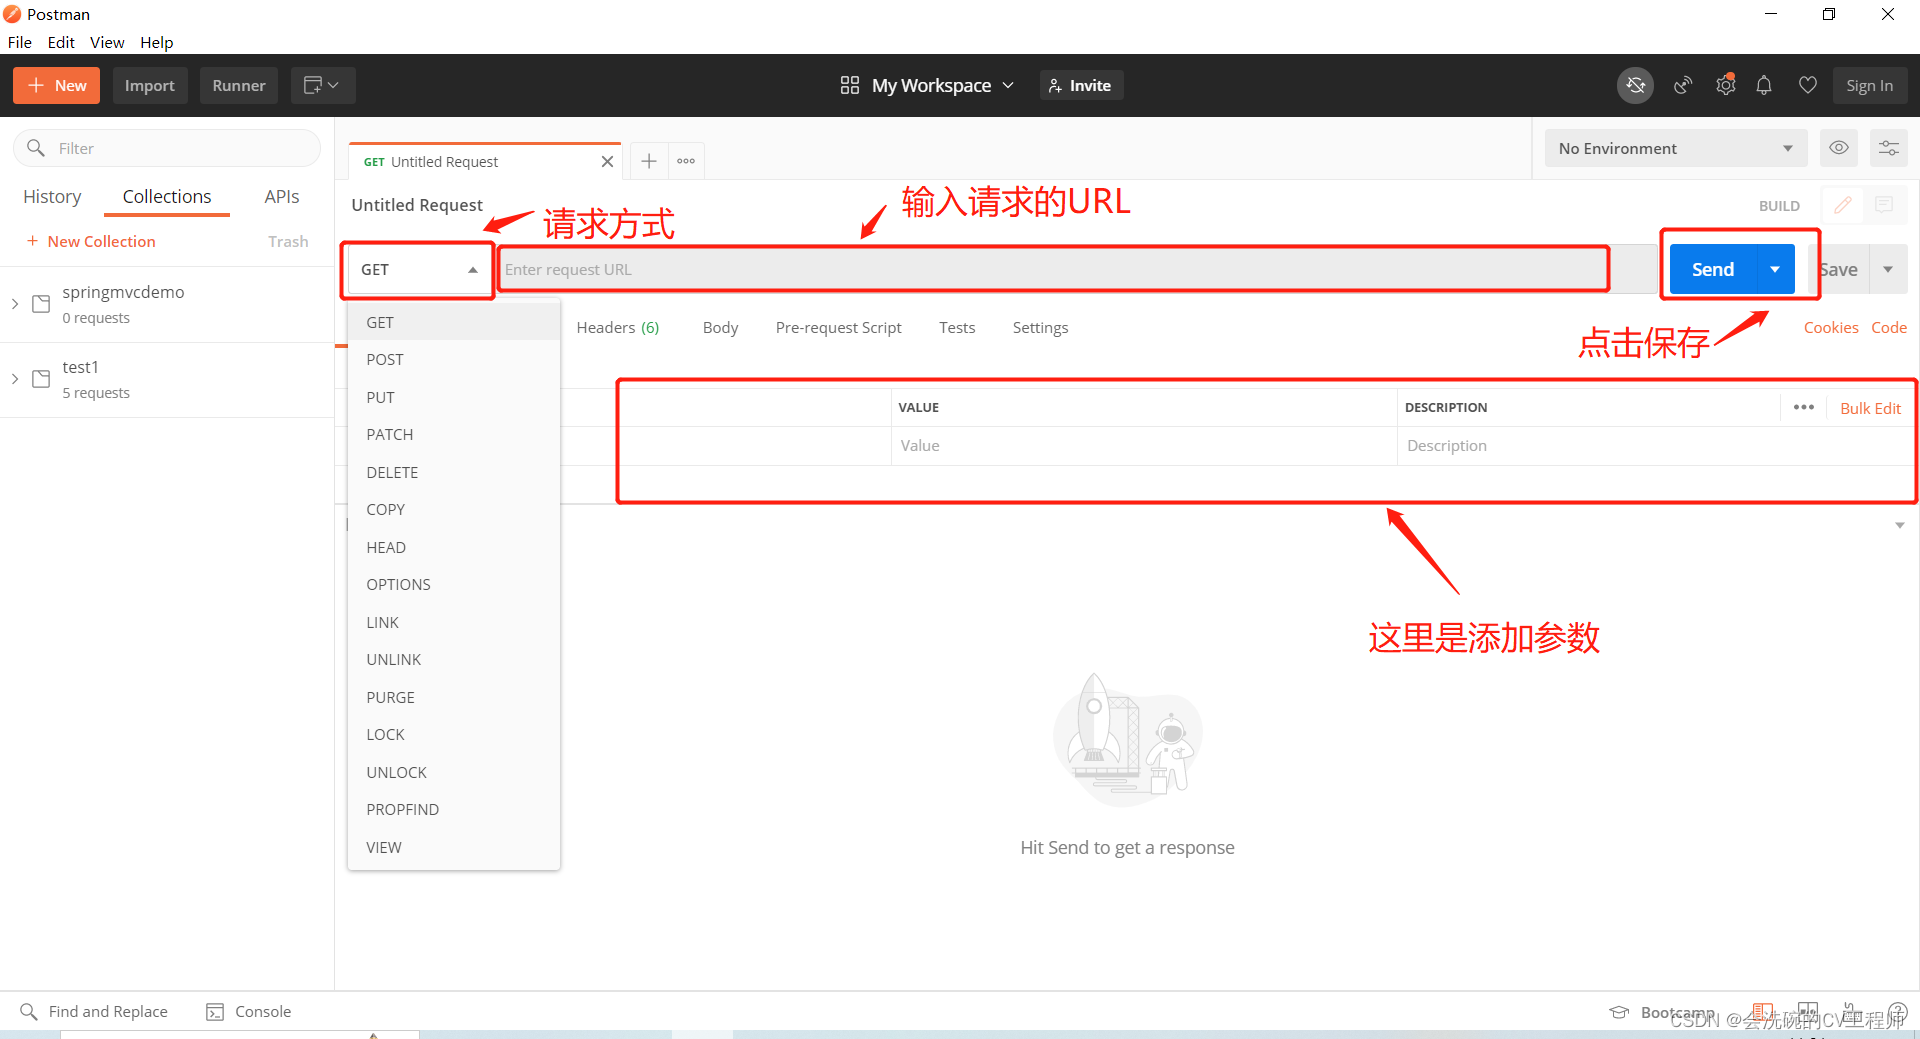Open the Import dialog
1920x1039 pixels.
pyautogui.click(x=150, y=86)
